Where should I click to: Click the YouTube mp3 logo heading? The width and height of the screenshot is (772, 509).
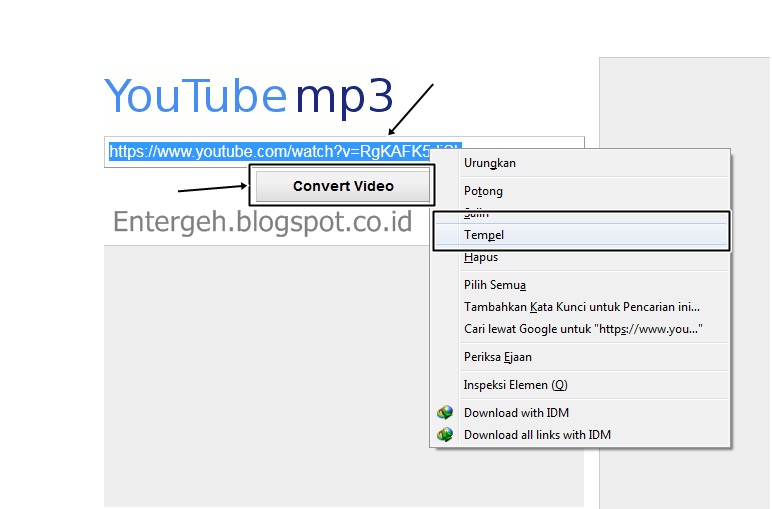coord(249,96)
